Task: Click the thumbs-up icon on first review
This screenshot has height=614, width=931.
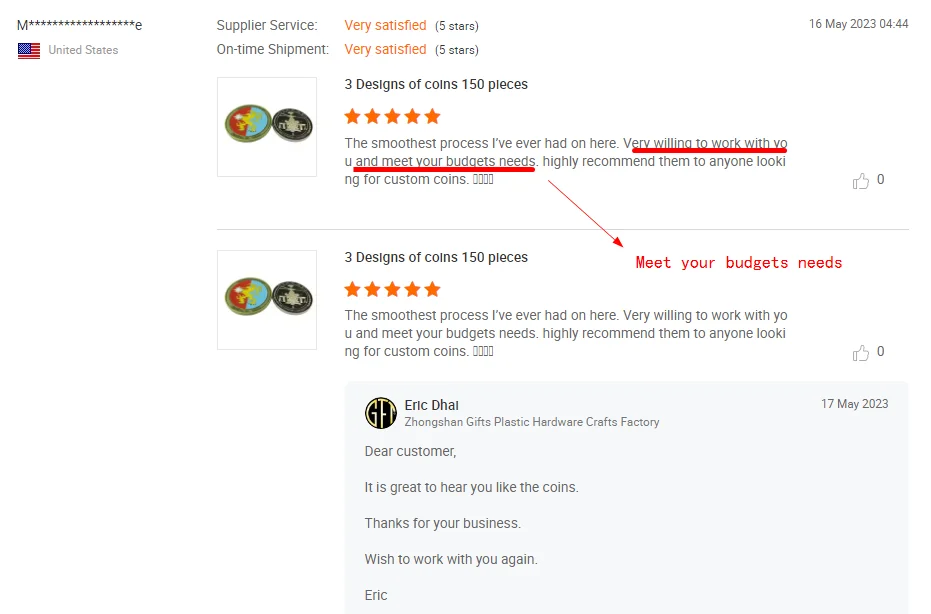Action: [860, 181]
